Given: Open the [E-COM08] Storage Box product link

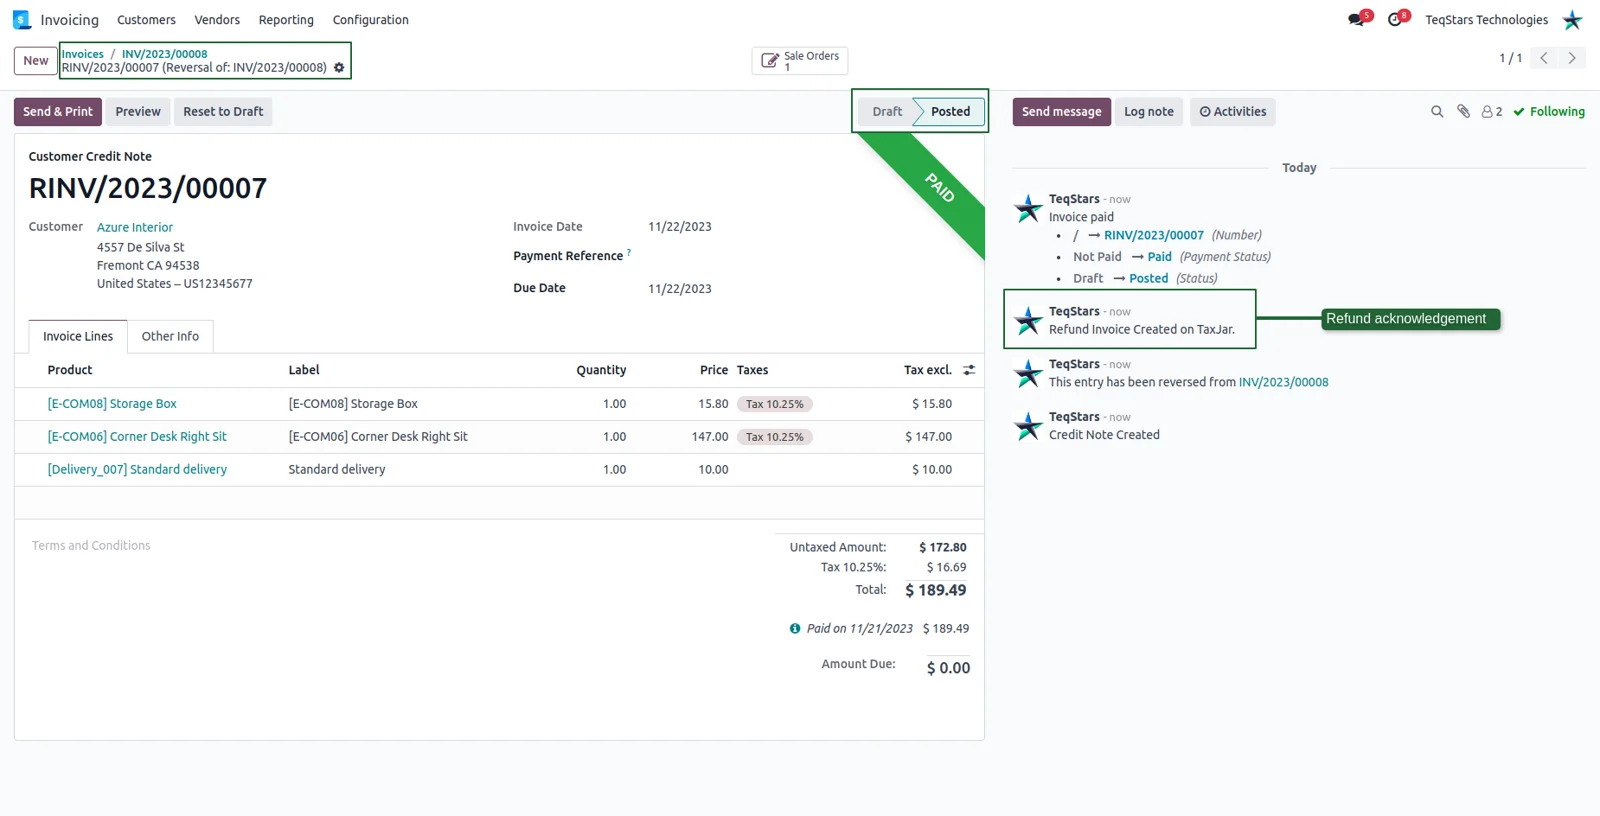Looking at the screenshot, I should click(x=112, y=404).
